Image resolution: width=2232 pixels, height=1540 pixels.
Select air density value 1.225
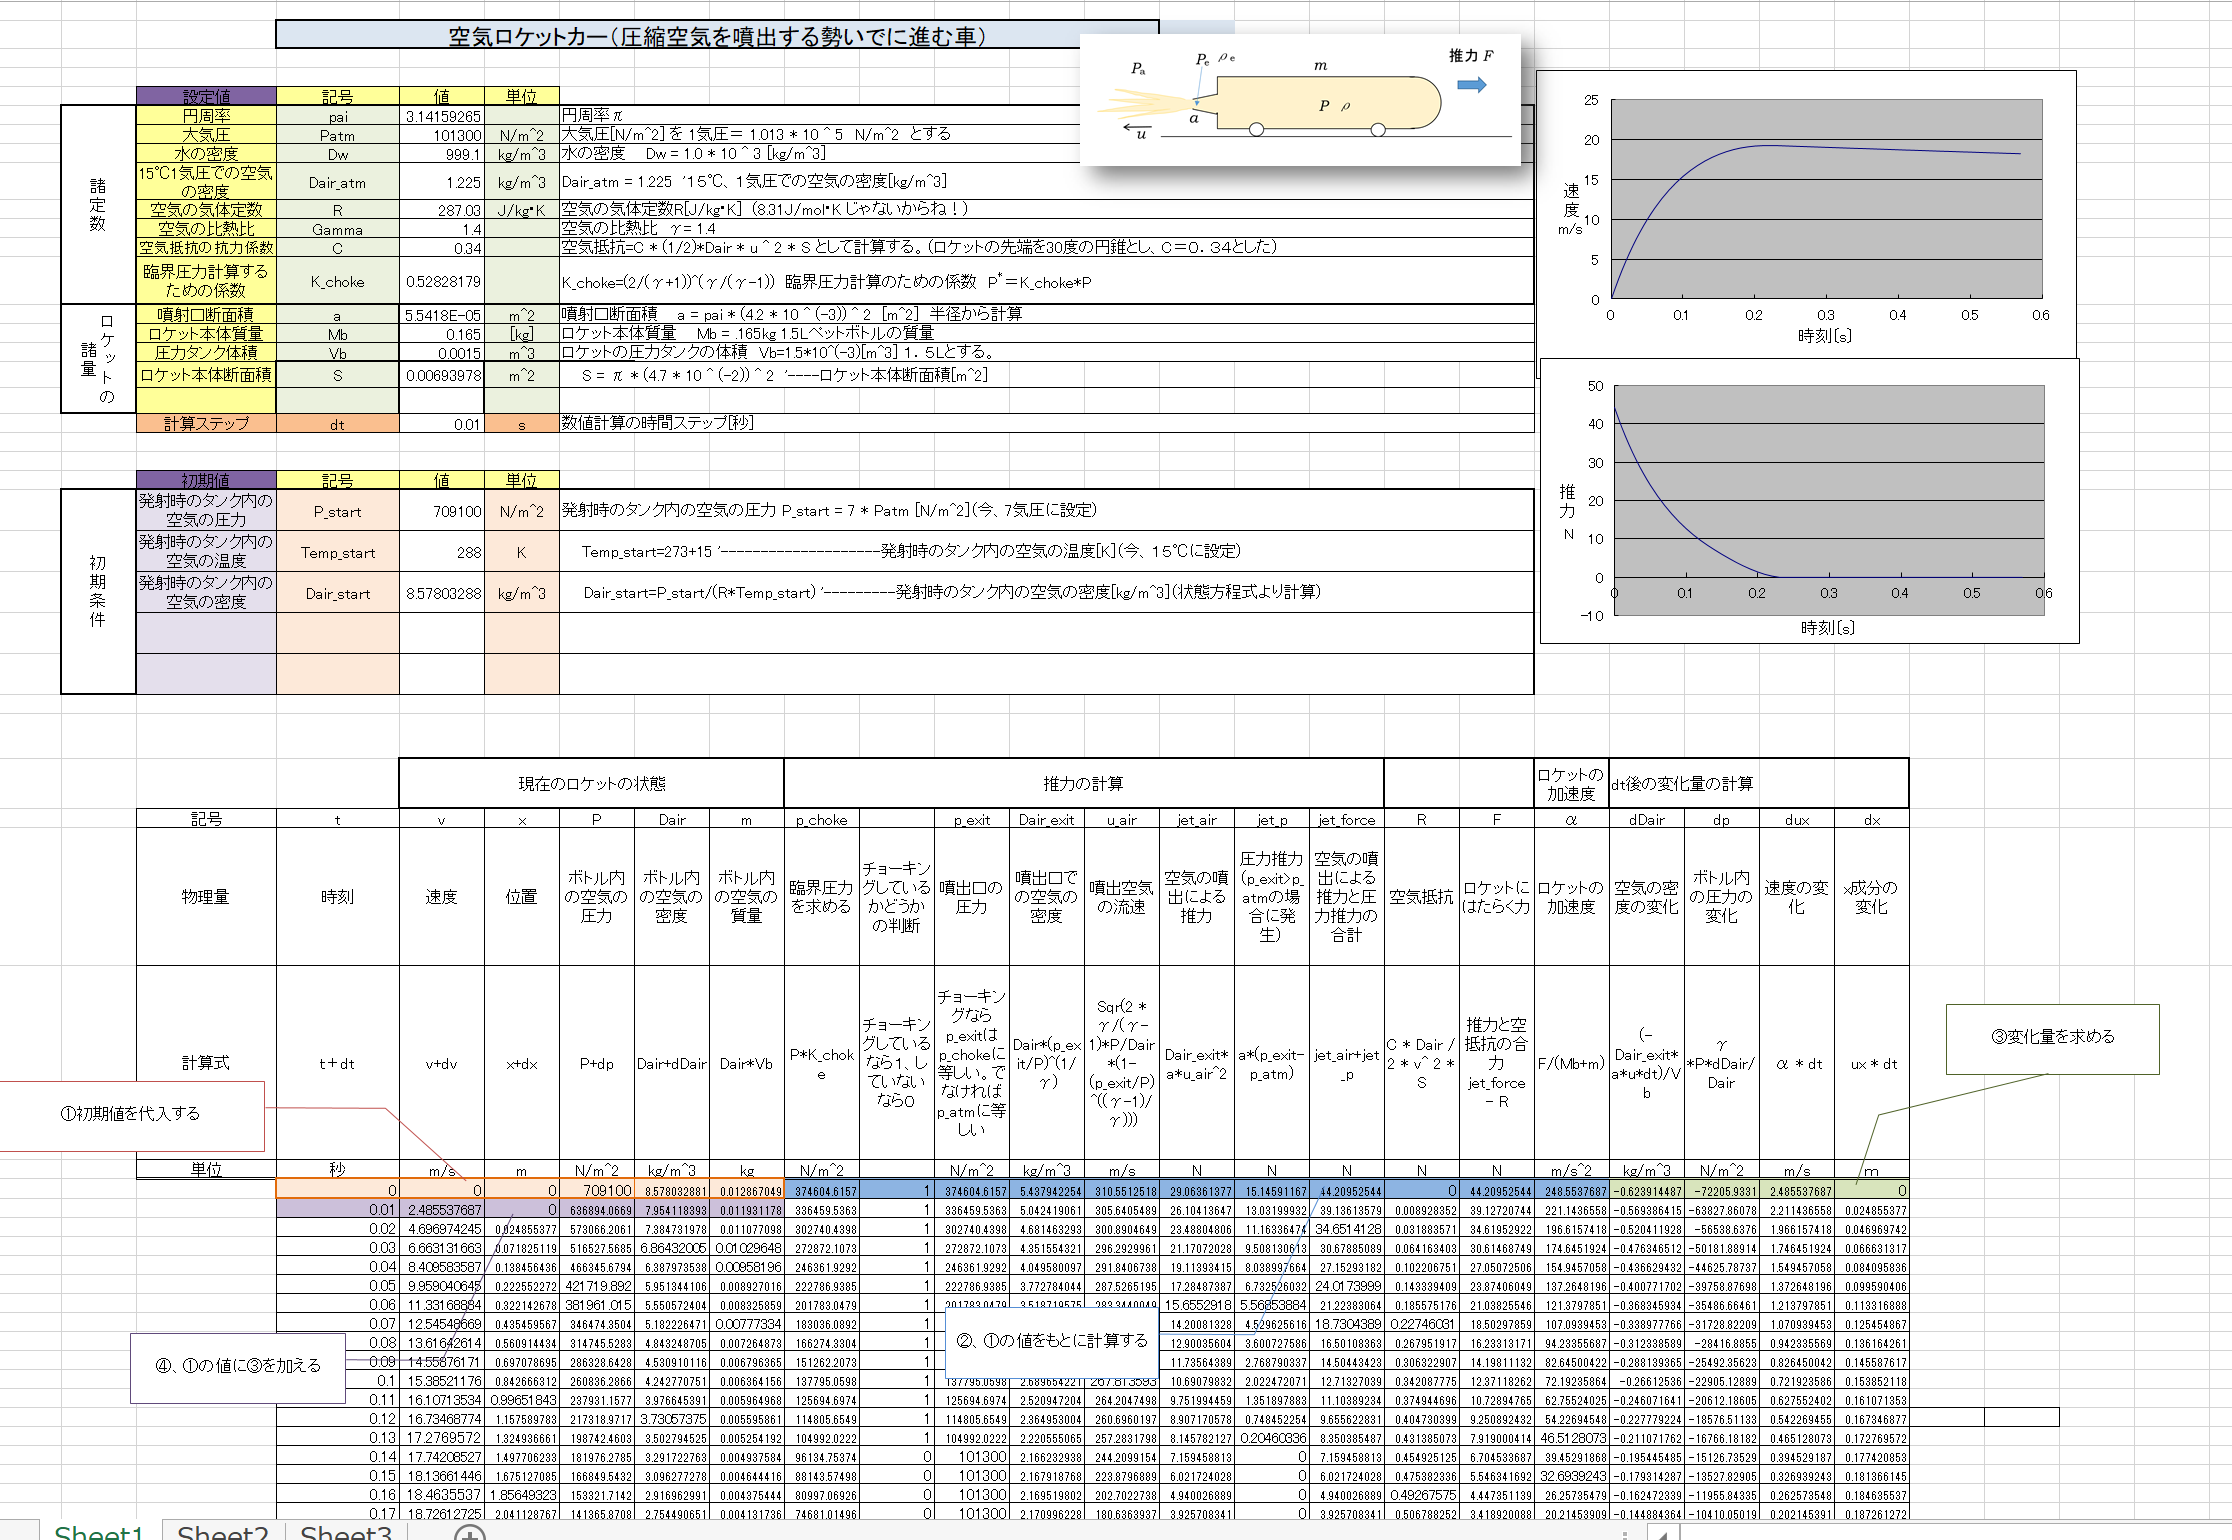[442, 182]
